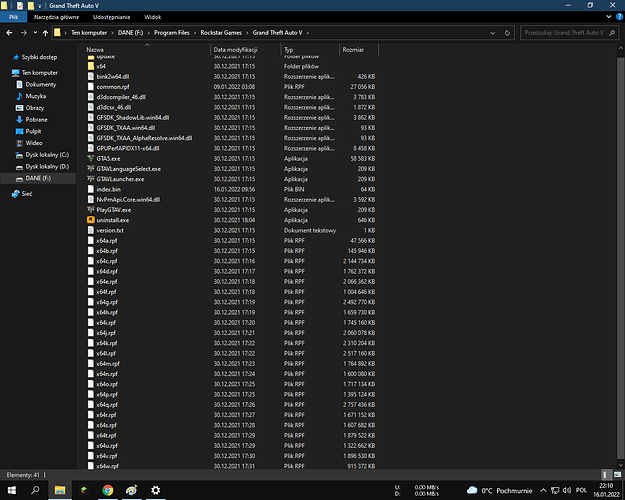Click the search box for Grand Theft Auto V
Viewport: 625px width, 500px height.
tap(568, 33)
